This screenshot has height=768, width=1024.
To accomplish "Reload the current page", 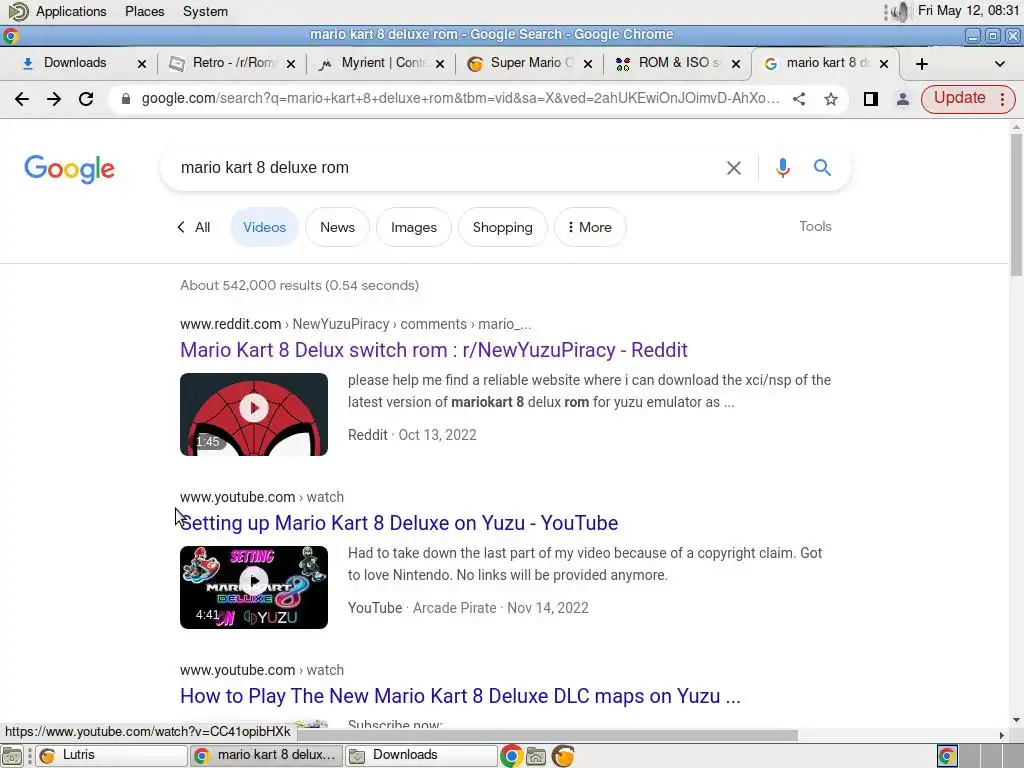I will (86, 99).
